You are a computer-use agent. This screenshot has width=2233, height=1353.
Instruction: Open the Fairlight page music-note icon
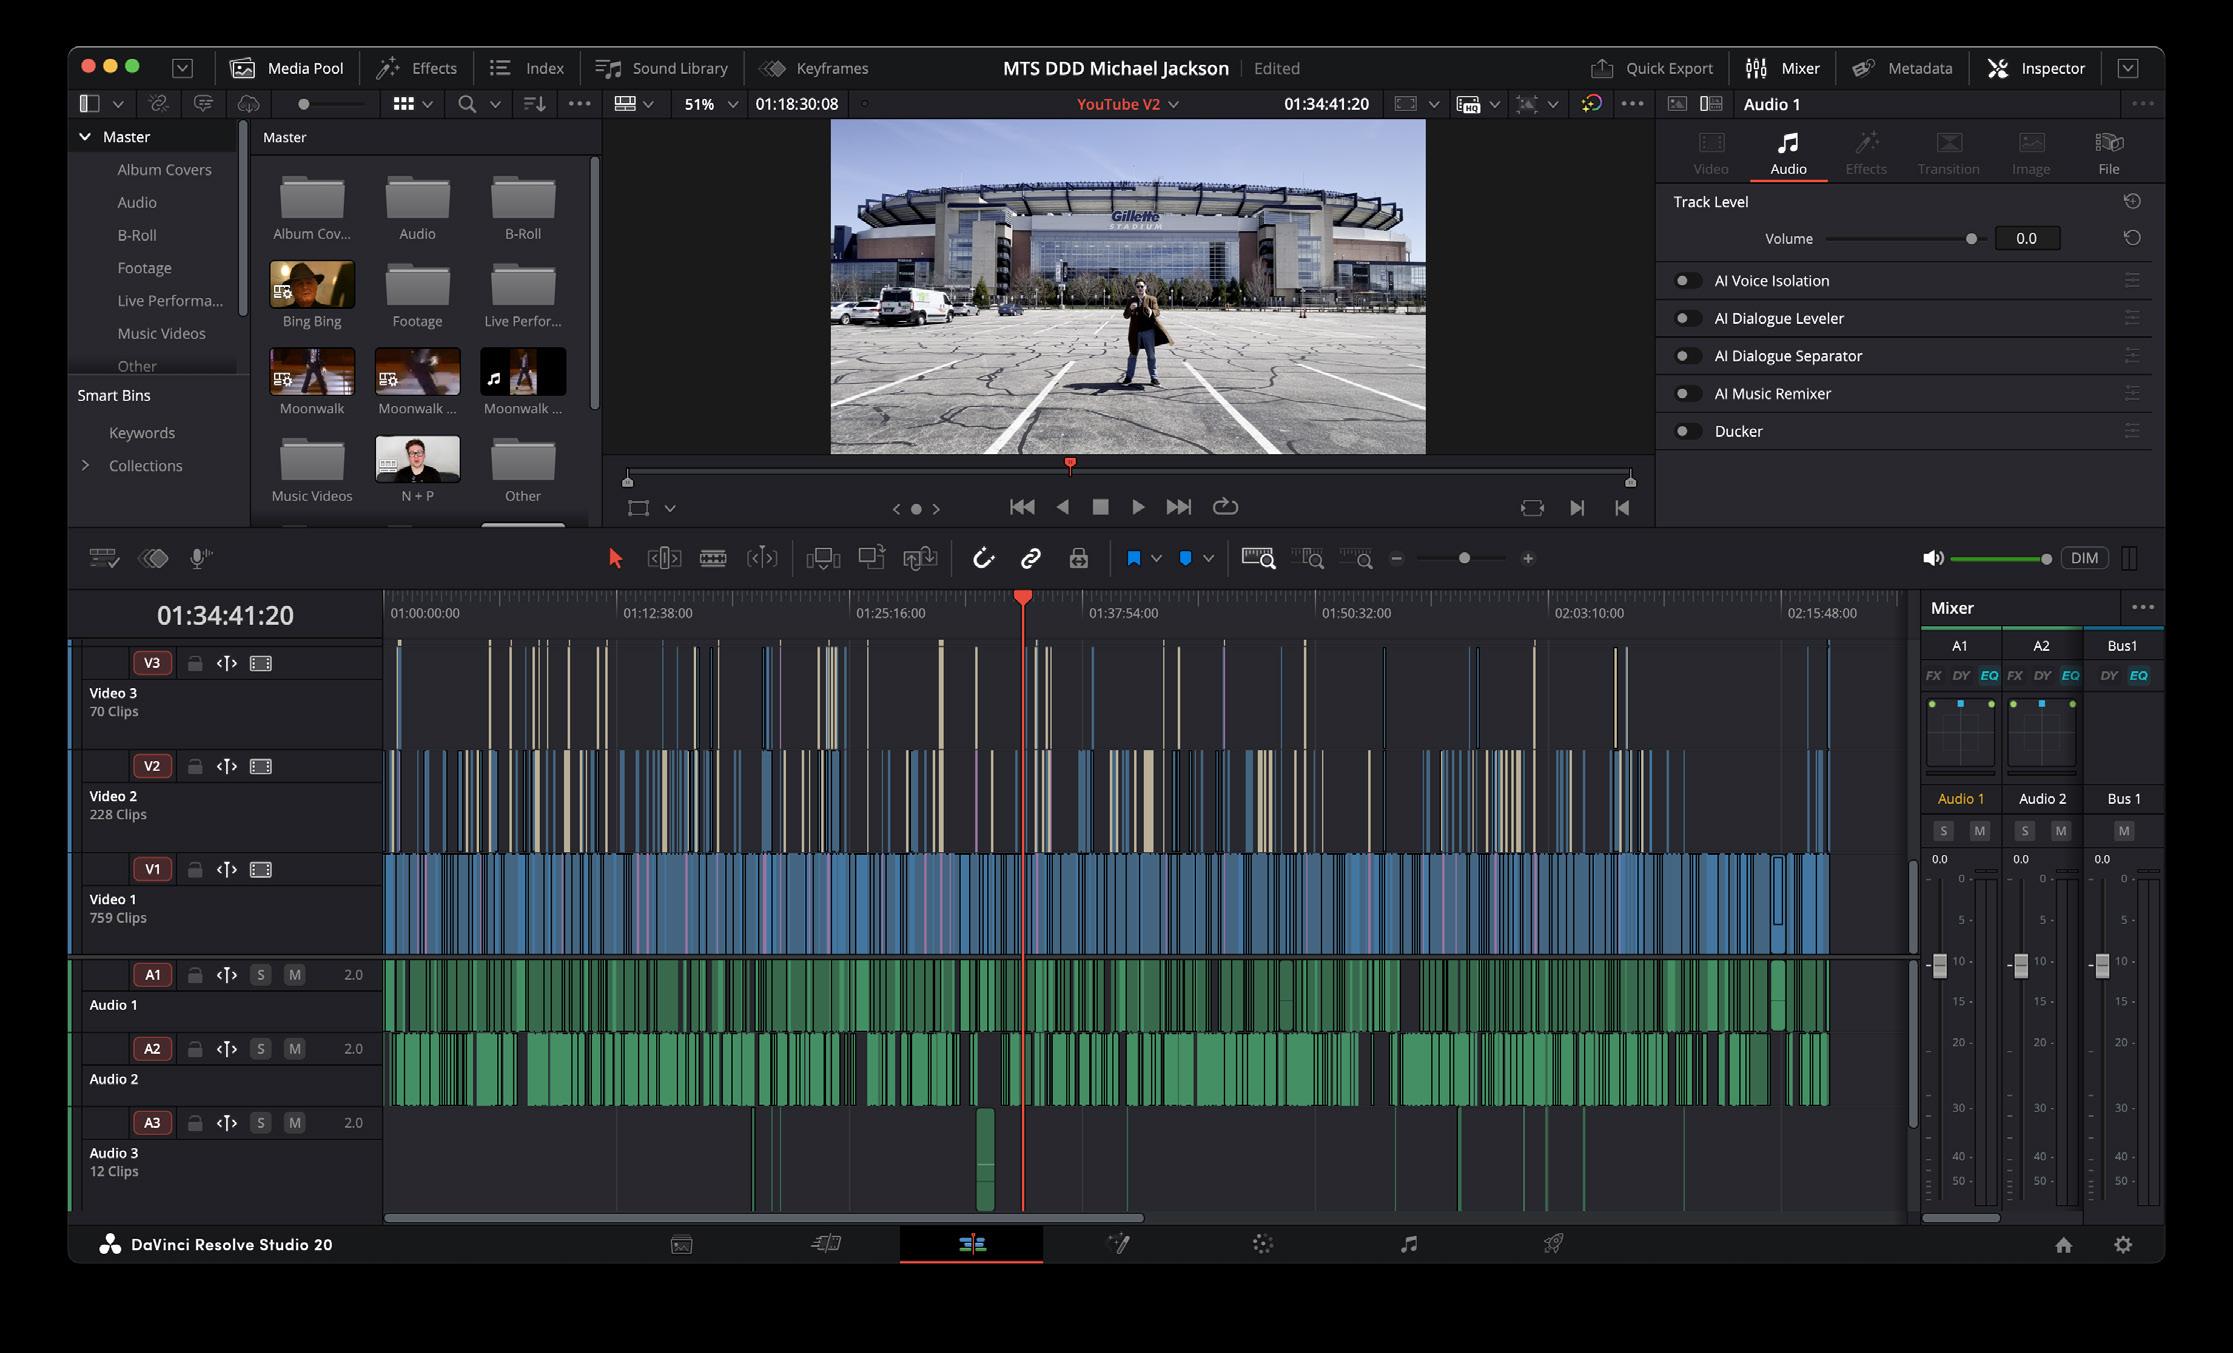[1408, 1244]
